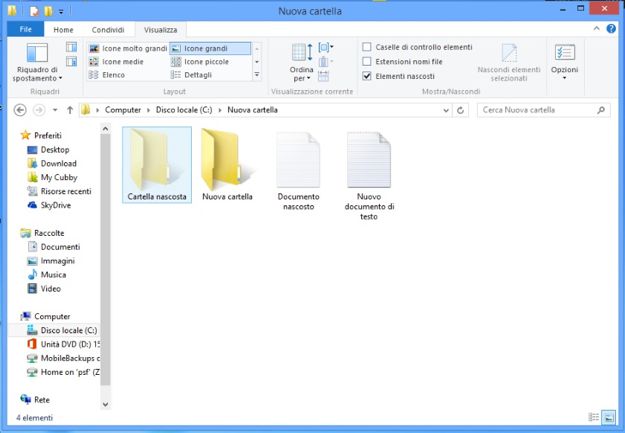Select the Documento nascosto file
The height and width of the screenshot is (433, 625).
pos(299,171)
